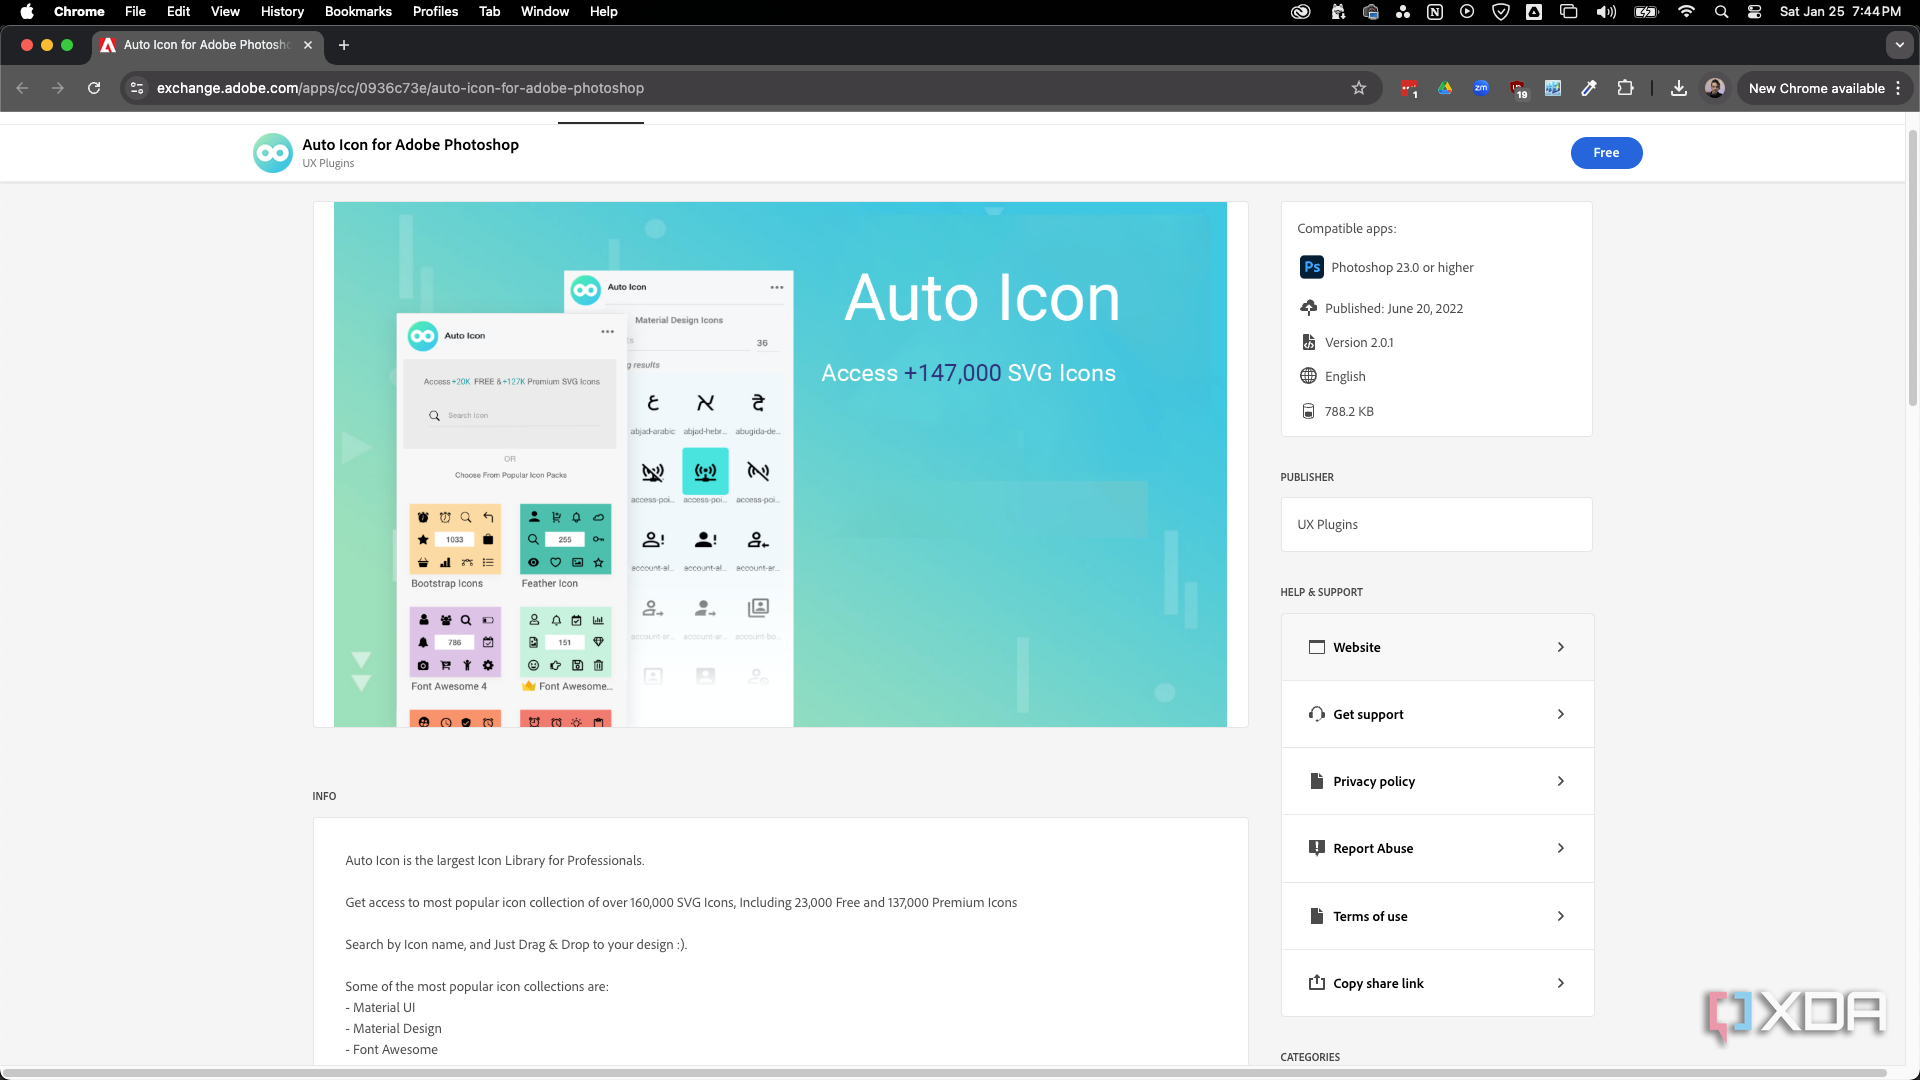Open macOS Control Center toggles

[1754, 12]
